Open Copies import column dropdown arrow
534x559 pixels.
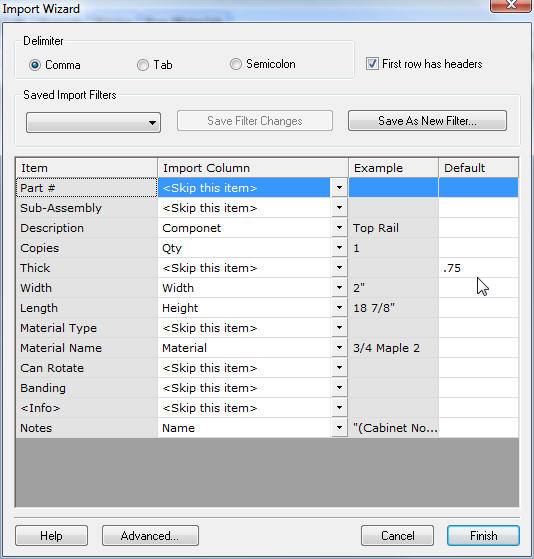(339, 247)
